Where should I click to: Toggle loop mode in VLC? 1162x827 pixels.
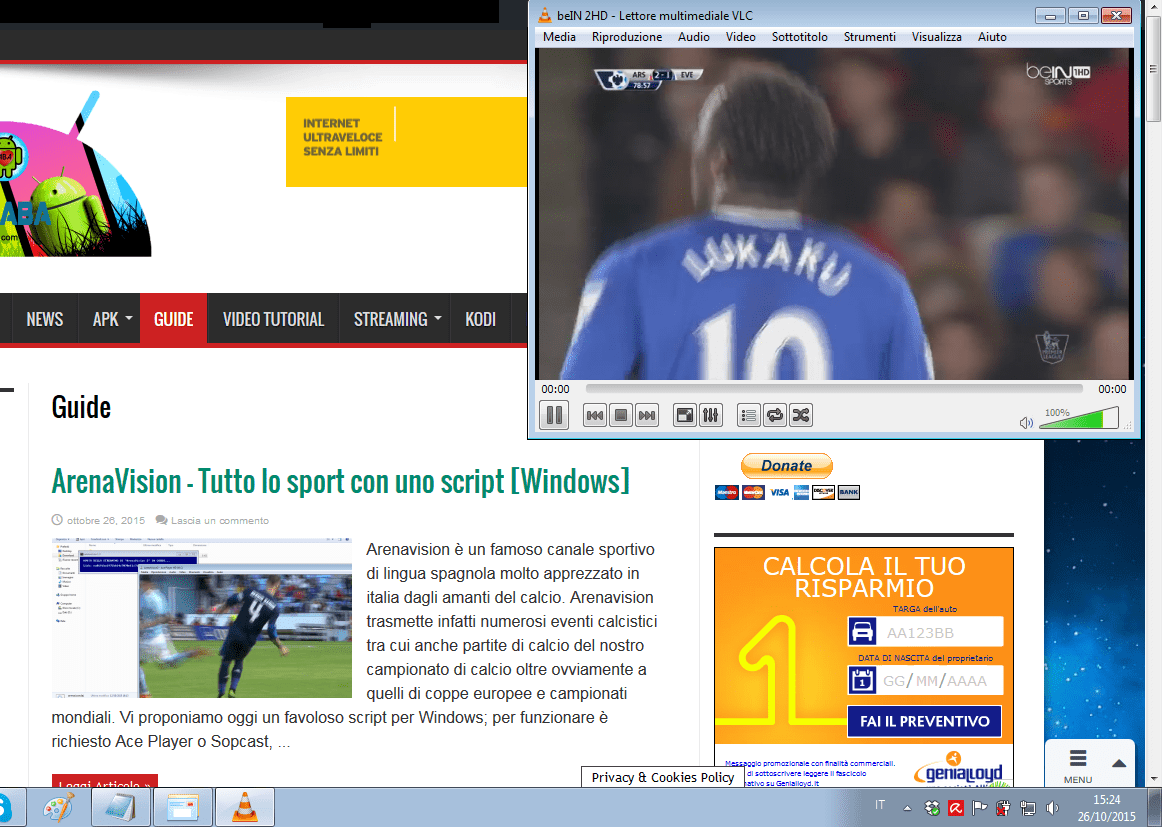(x=775, y=416)
